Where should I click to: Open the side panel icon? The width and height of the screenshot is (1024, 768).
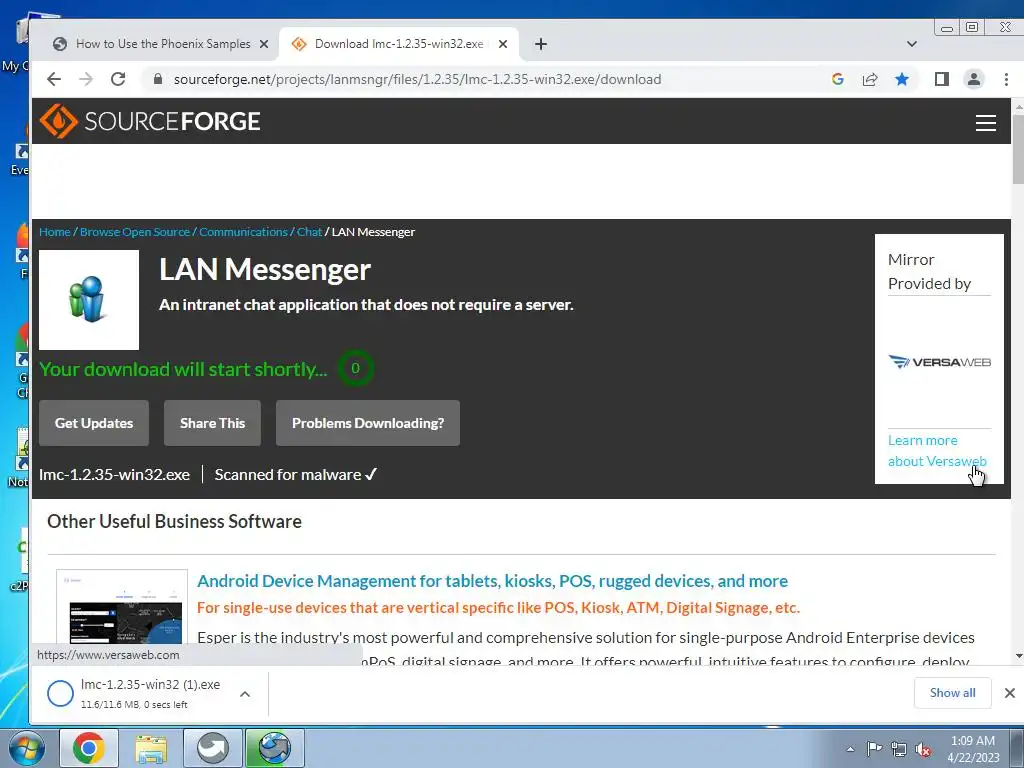click(x=942, y=79)
